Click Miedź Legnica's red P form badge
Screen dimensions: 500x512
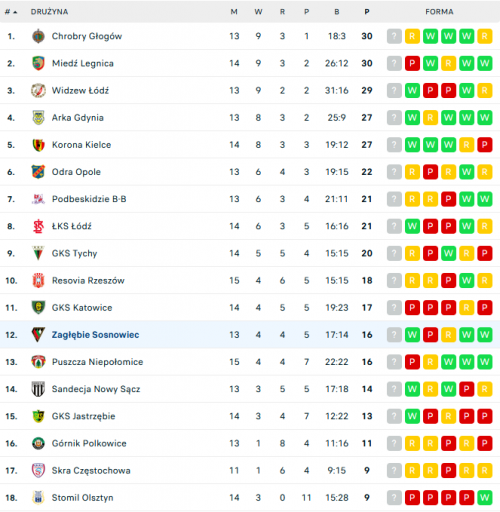[x=412, y=63]
